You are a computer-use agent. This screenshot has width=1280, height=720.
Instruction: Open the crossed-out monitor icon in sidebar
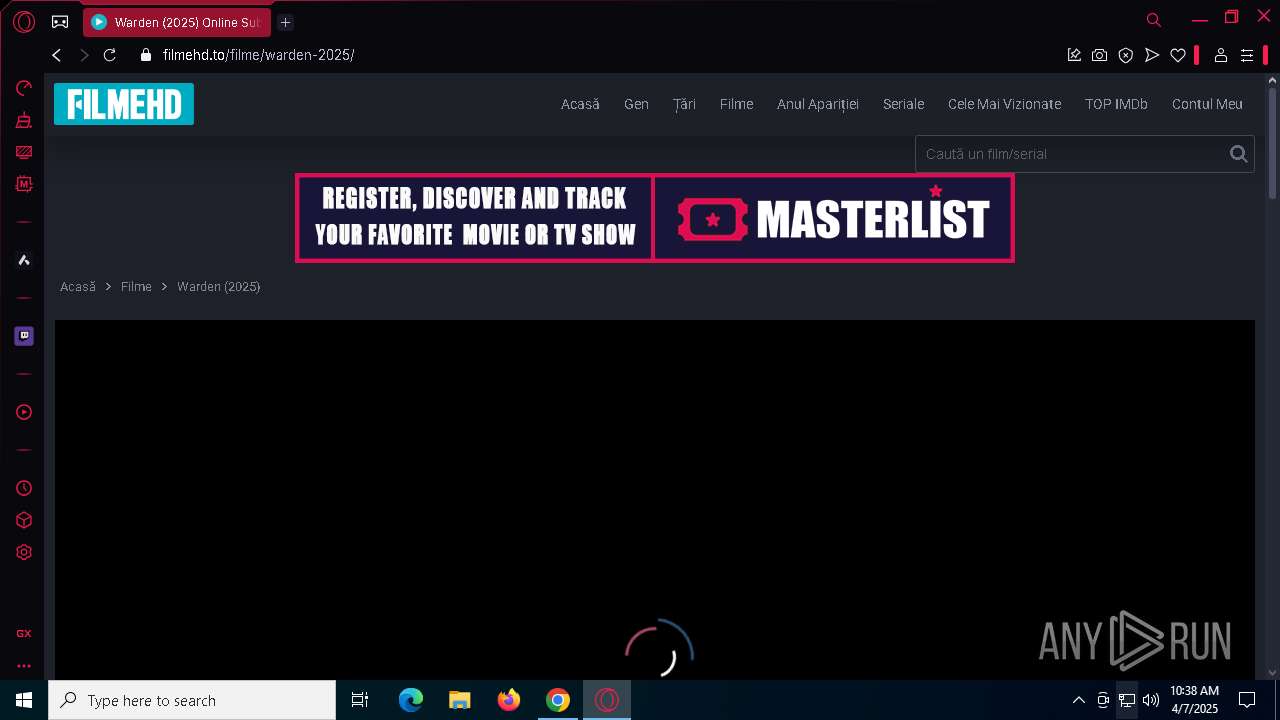(24, 152)
